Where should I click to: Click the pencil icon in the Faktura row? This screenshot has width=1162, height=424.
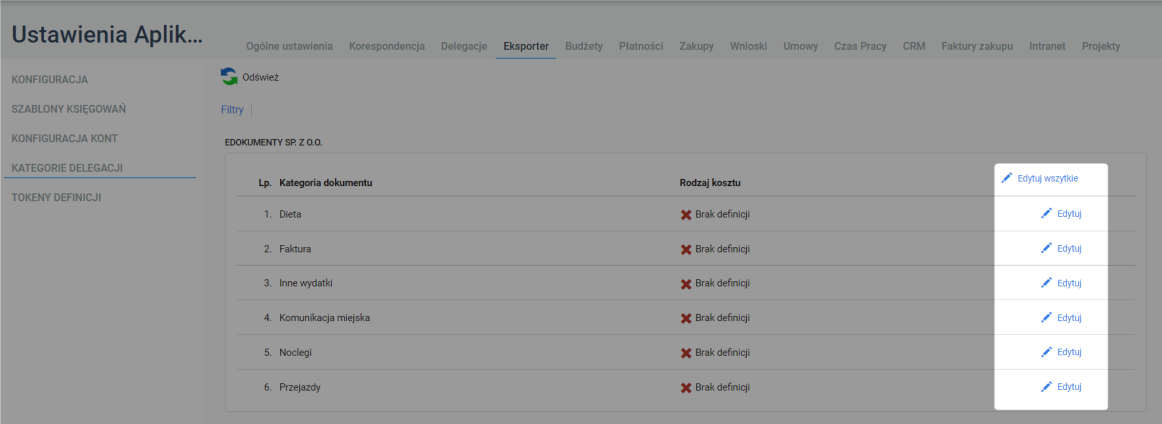pyautogui.click(x=1046, y=248)
